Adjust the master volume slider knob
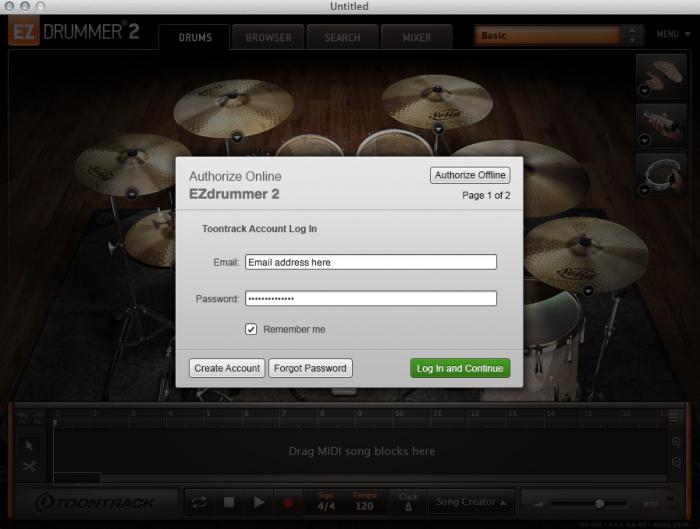Screen dimensions: 700x529 click(600, 504)
